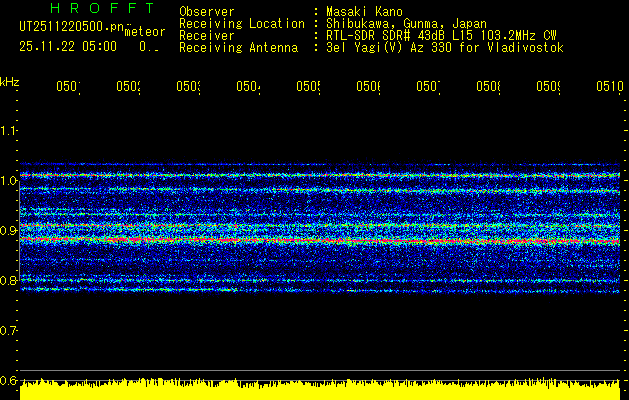Click the 0508 time marker
The height and width of the screenshot is (400, 629).
pos(489,86)
